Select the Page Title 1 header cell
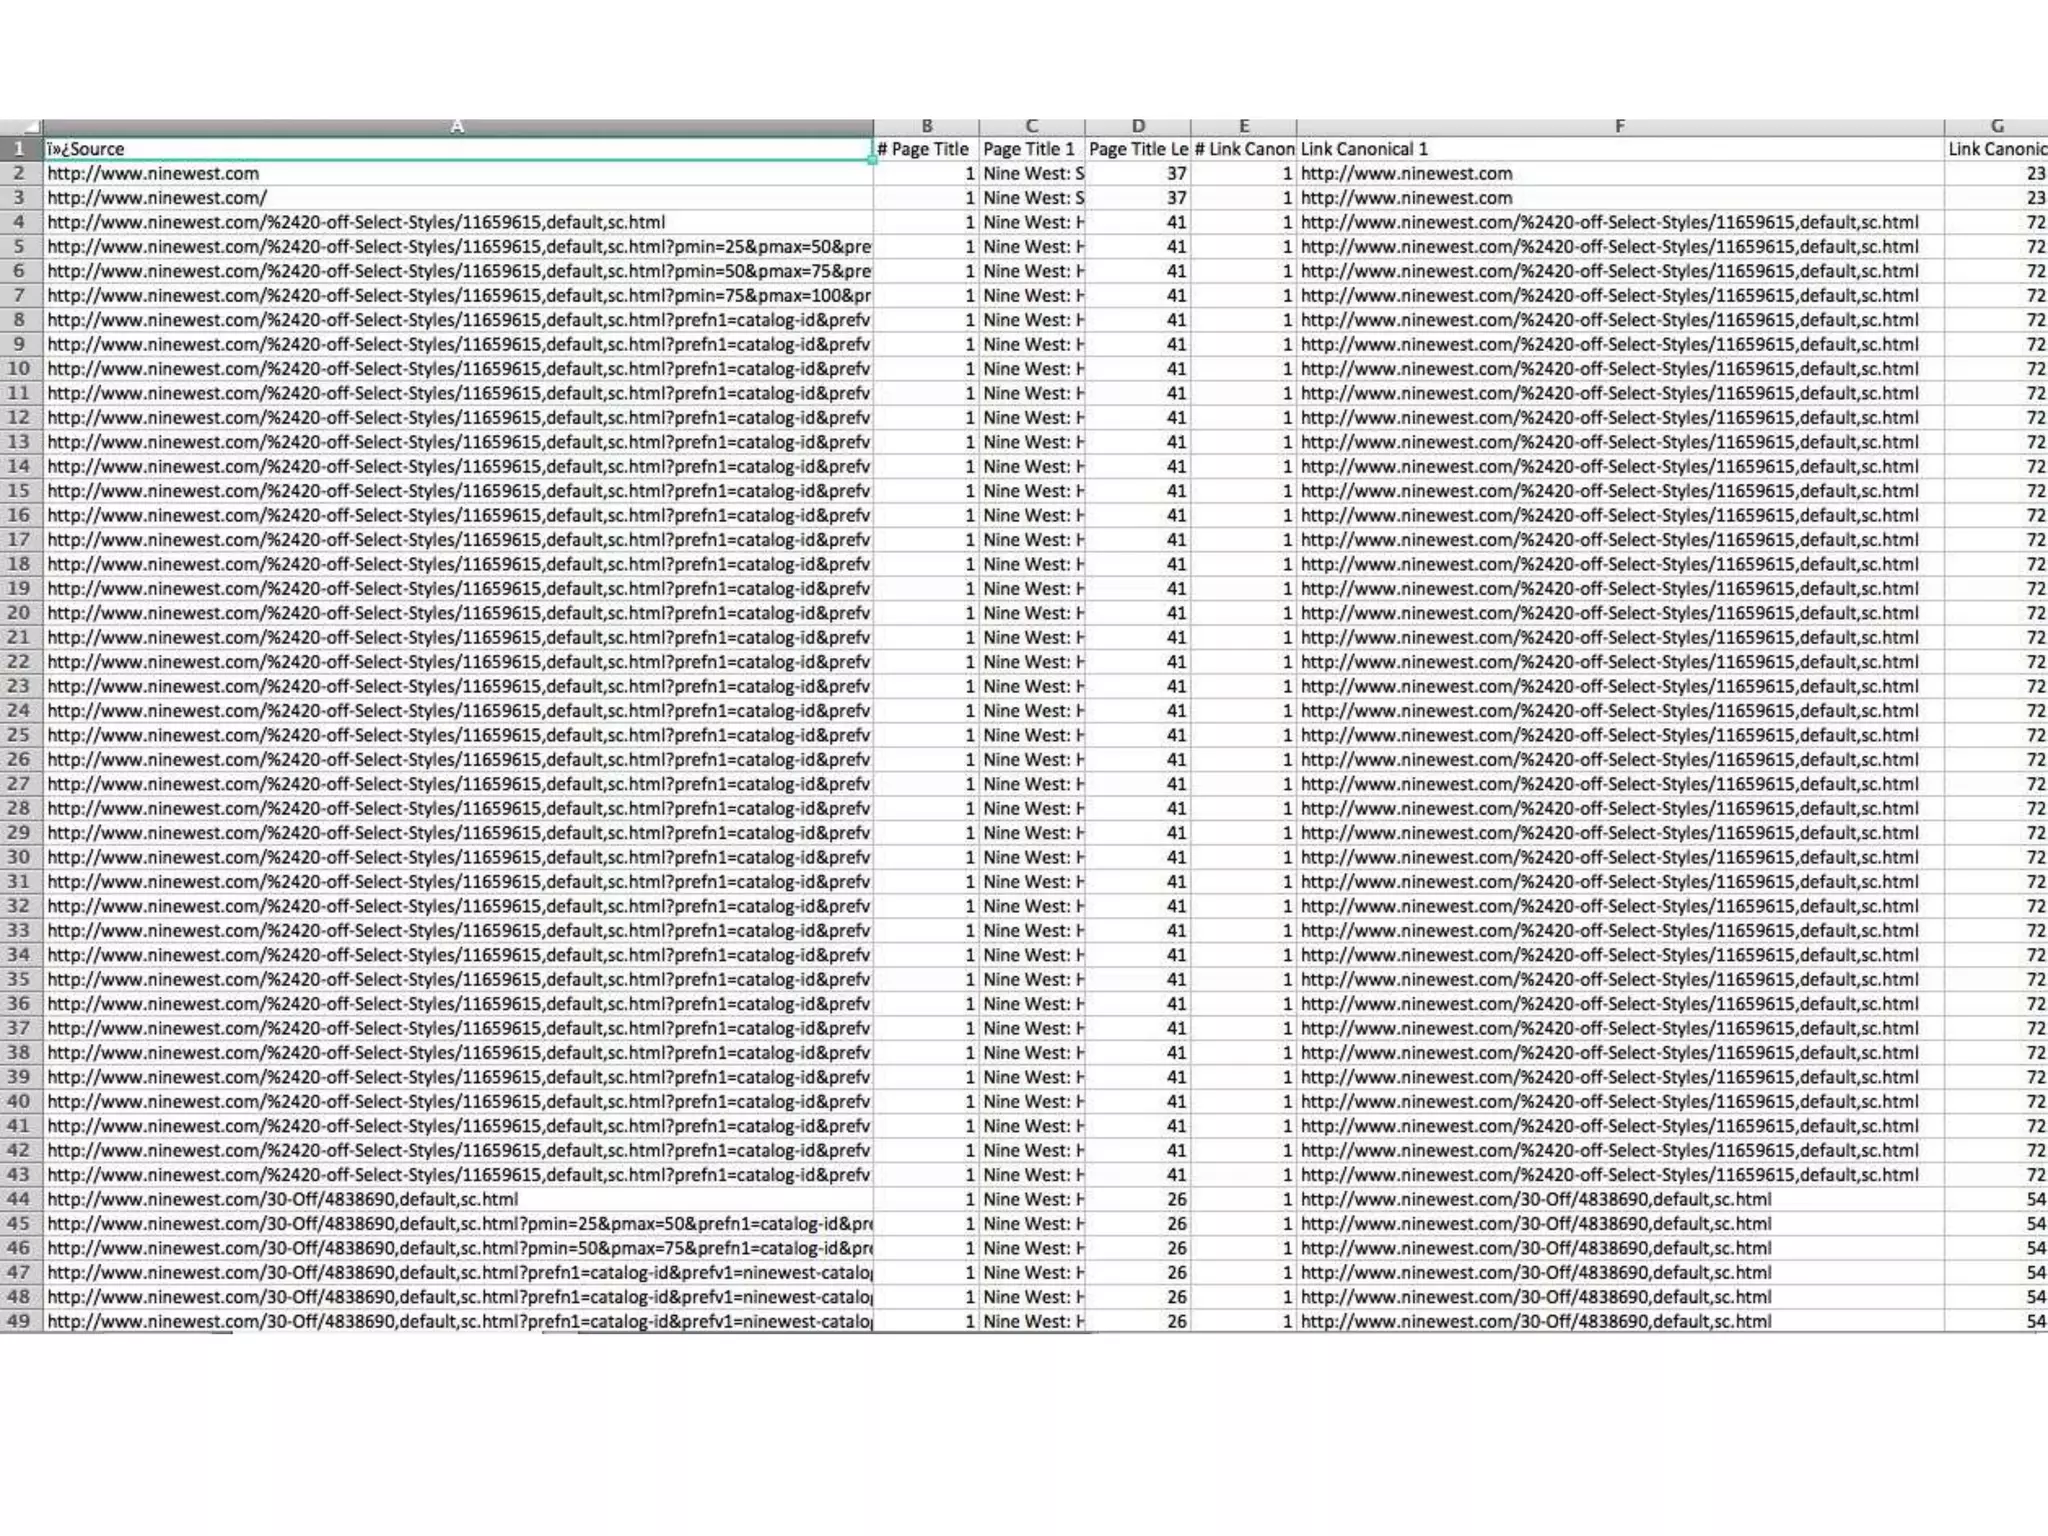 point(1031,149)
